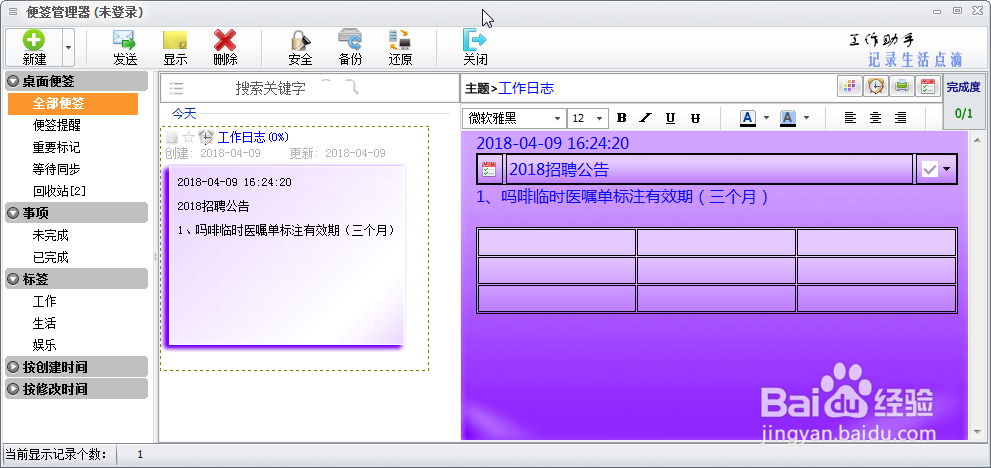Center align text
The width and height of the screenshot is (991, 468).
pyautogui.click(x=875, y=118)
